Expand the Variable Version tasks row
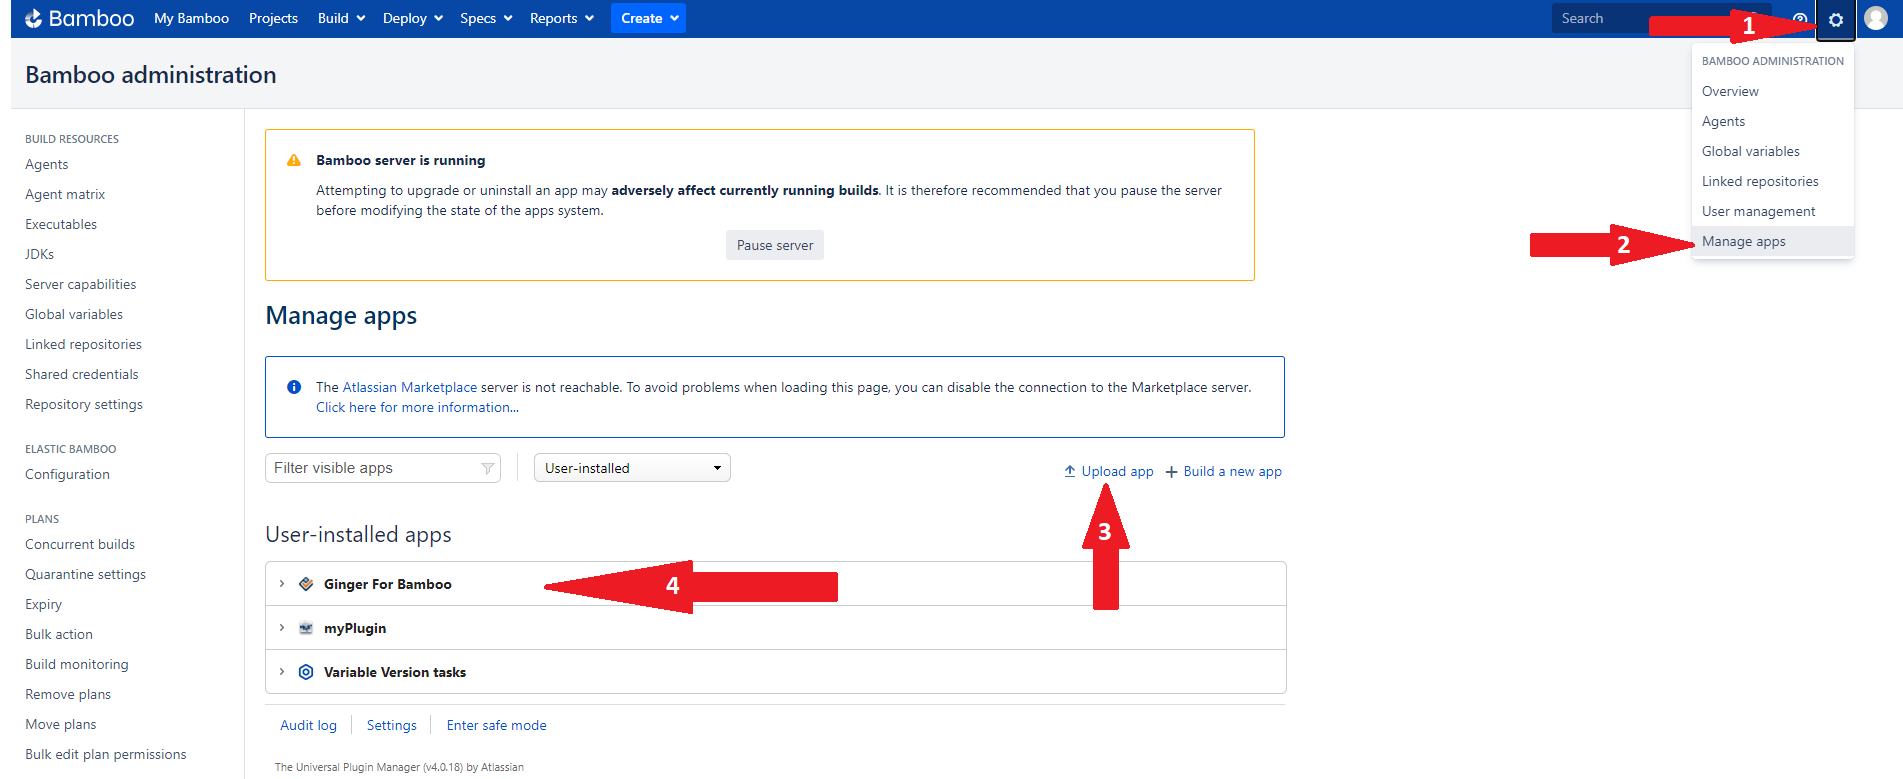Image resolution: width=1903 pixels, height=779 pixels. click(x=282, y=672)
